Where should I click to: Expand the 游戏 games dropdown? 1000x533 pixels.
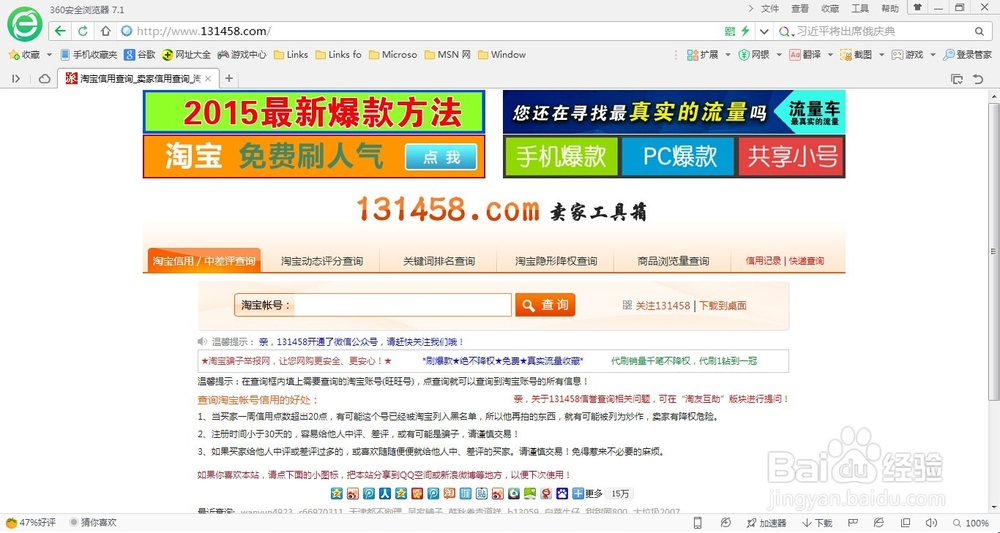coord(932,55)
